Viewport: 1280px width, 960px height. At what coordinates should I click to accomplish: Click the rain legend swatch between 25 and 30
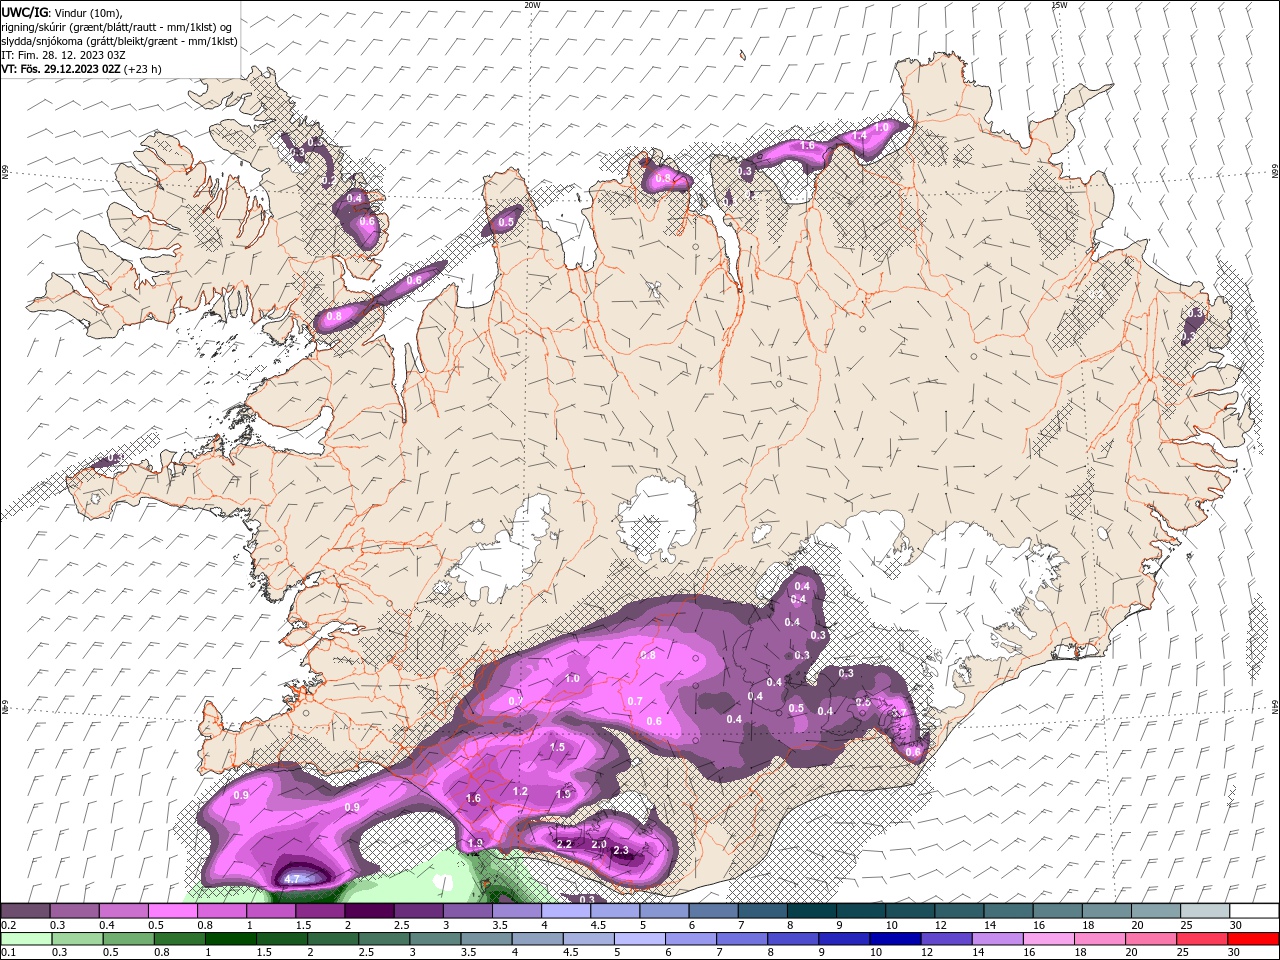(x=1202, y=939)
